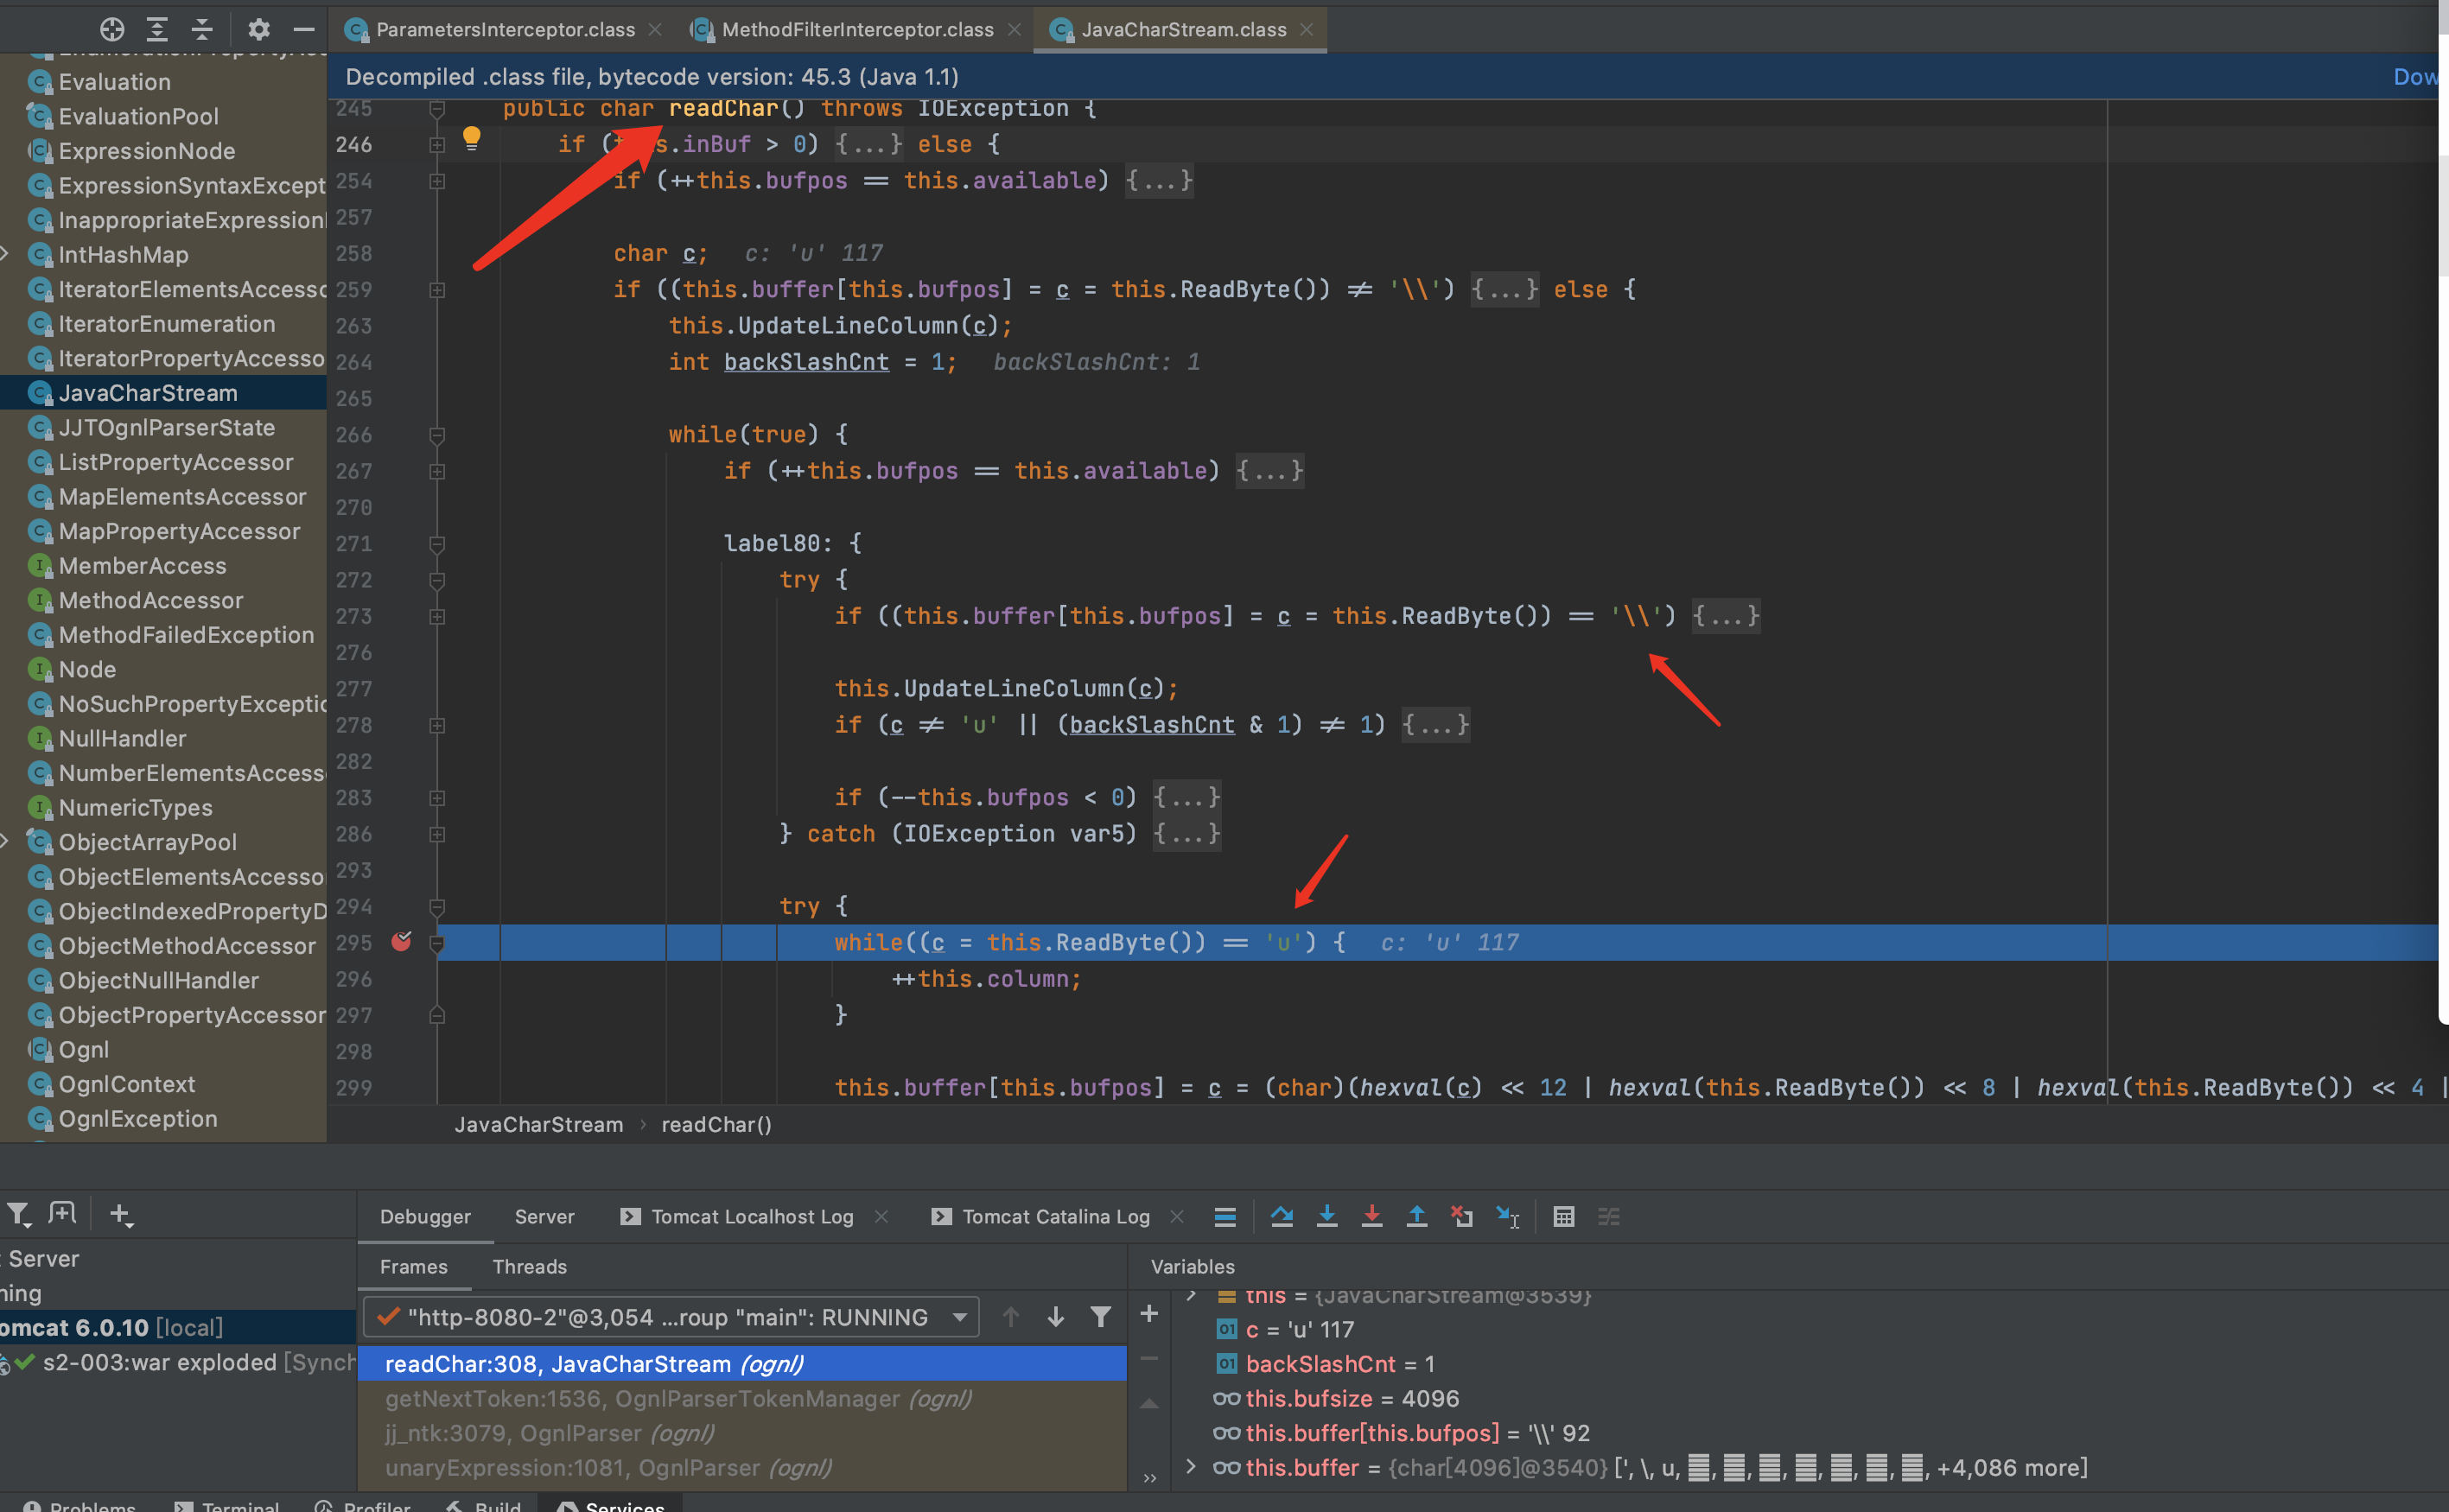2449x1512 pixels.
Task: Open the Services tool window button
Action: tap(611, 1505)
